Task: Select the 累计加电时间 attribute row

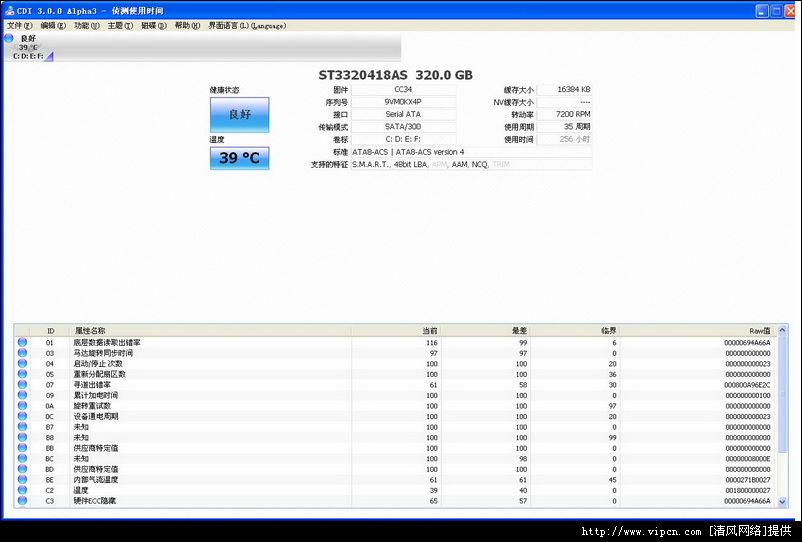Action: tap(395, 395)
